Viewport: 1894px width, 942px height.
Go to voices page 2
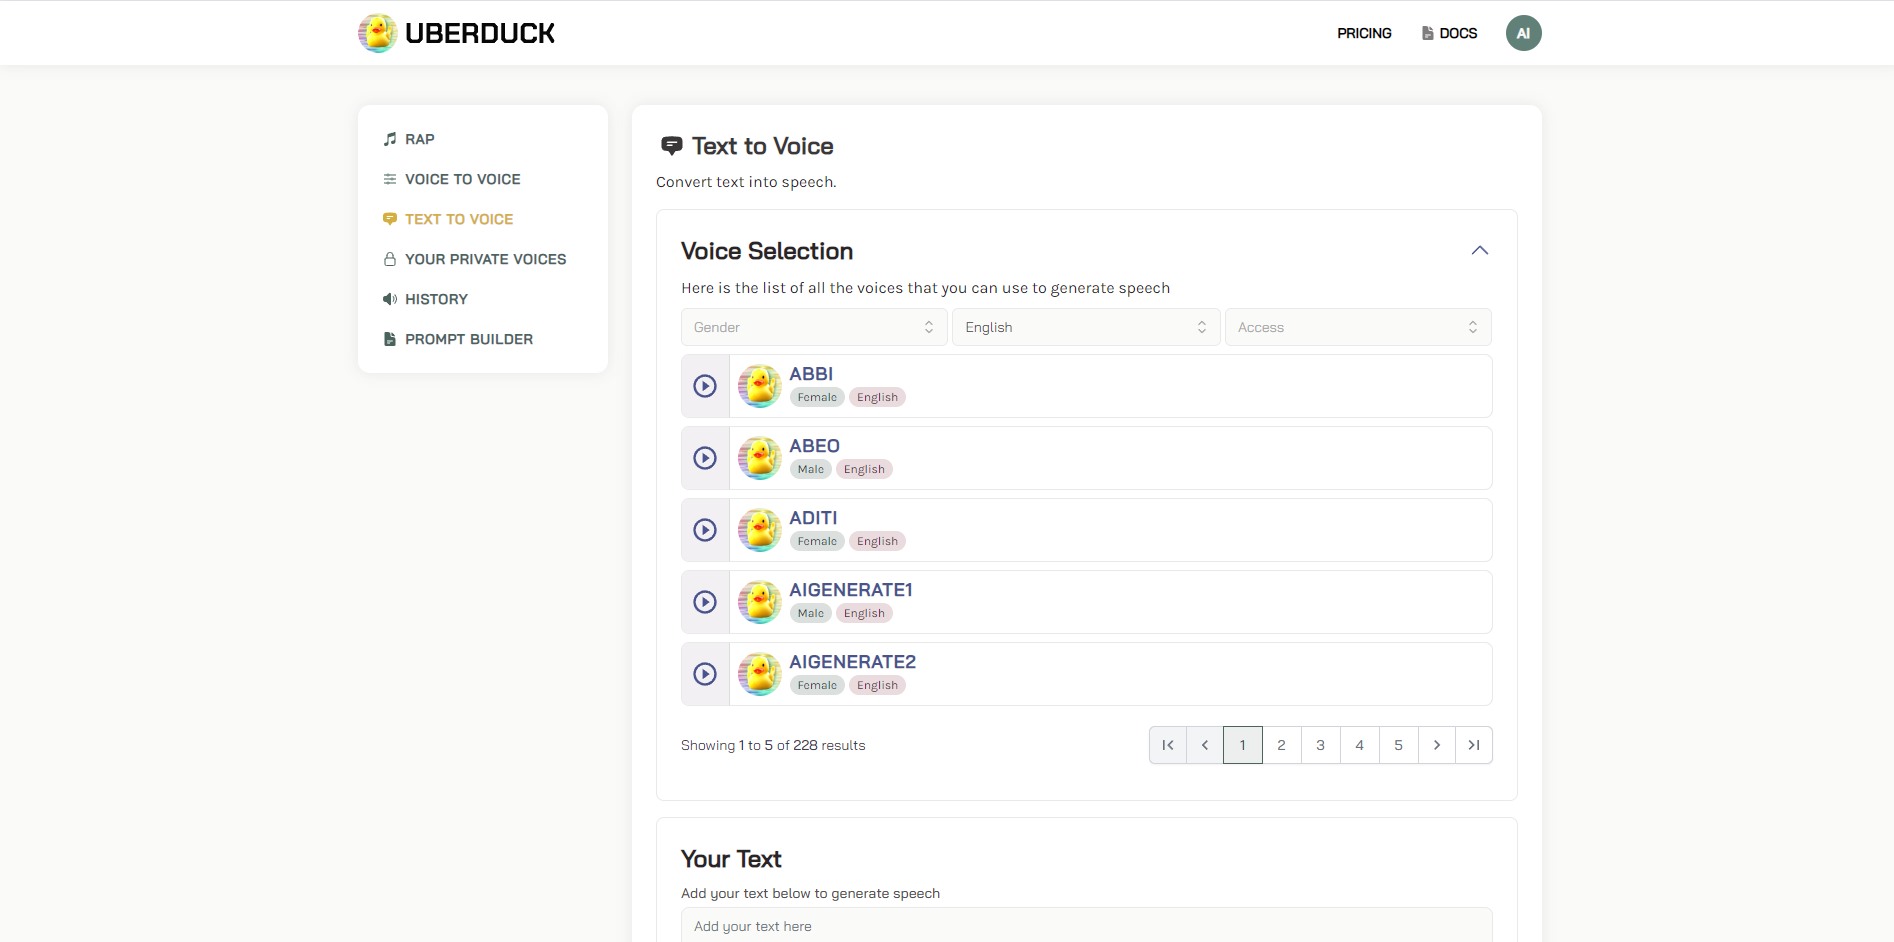click(x=1282, y=745)
